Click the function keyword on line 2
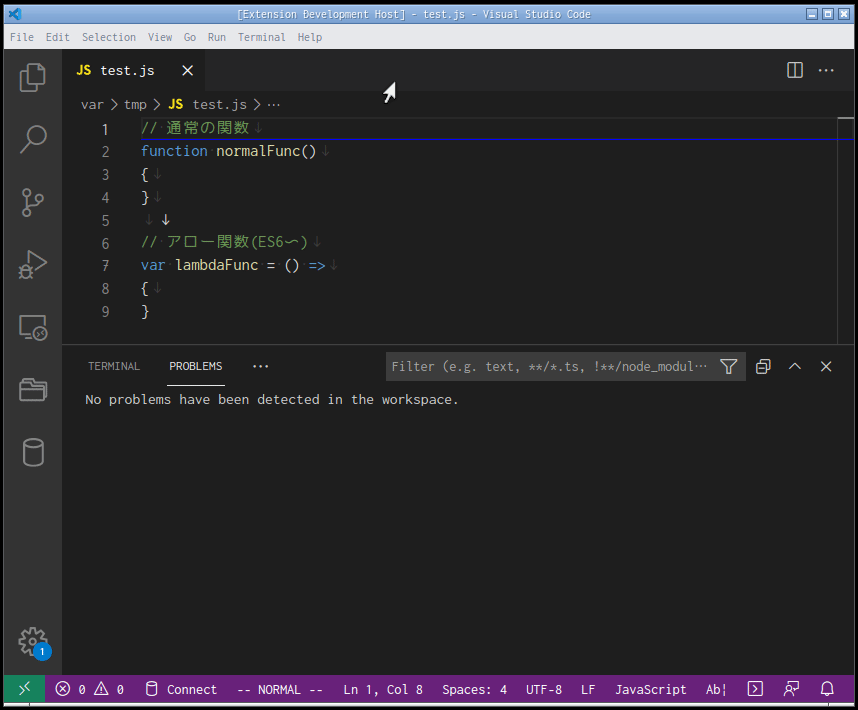 pyautogui.click(x=174, y=151)
